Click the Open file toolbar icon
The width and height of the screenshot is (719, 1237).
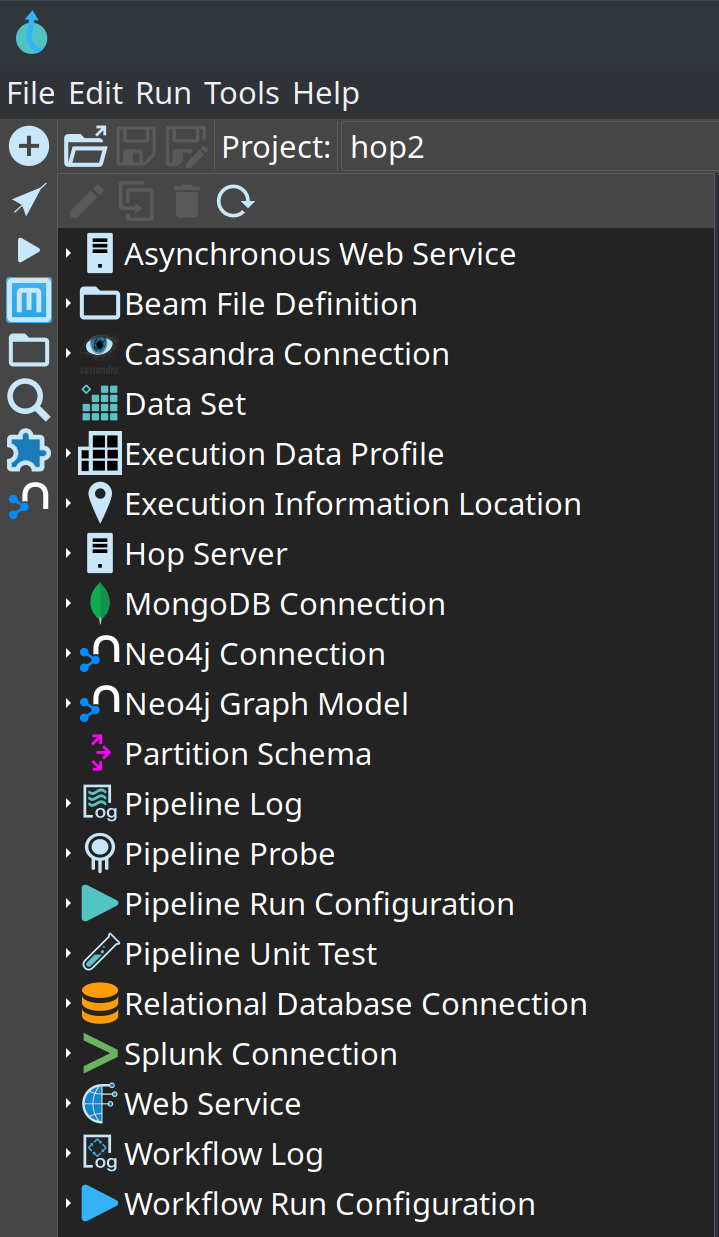point(86,148)
